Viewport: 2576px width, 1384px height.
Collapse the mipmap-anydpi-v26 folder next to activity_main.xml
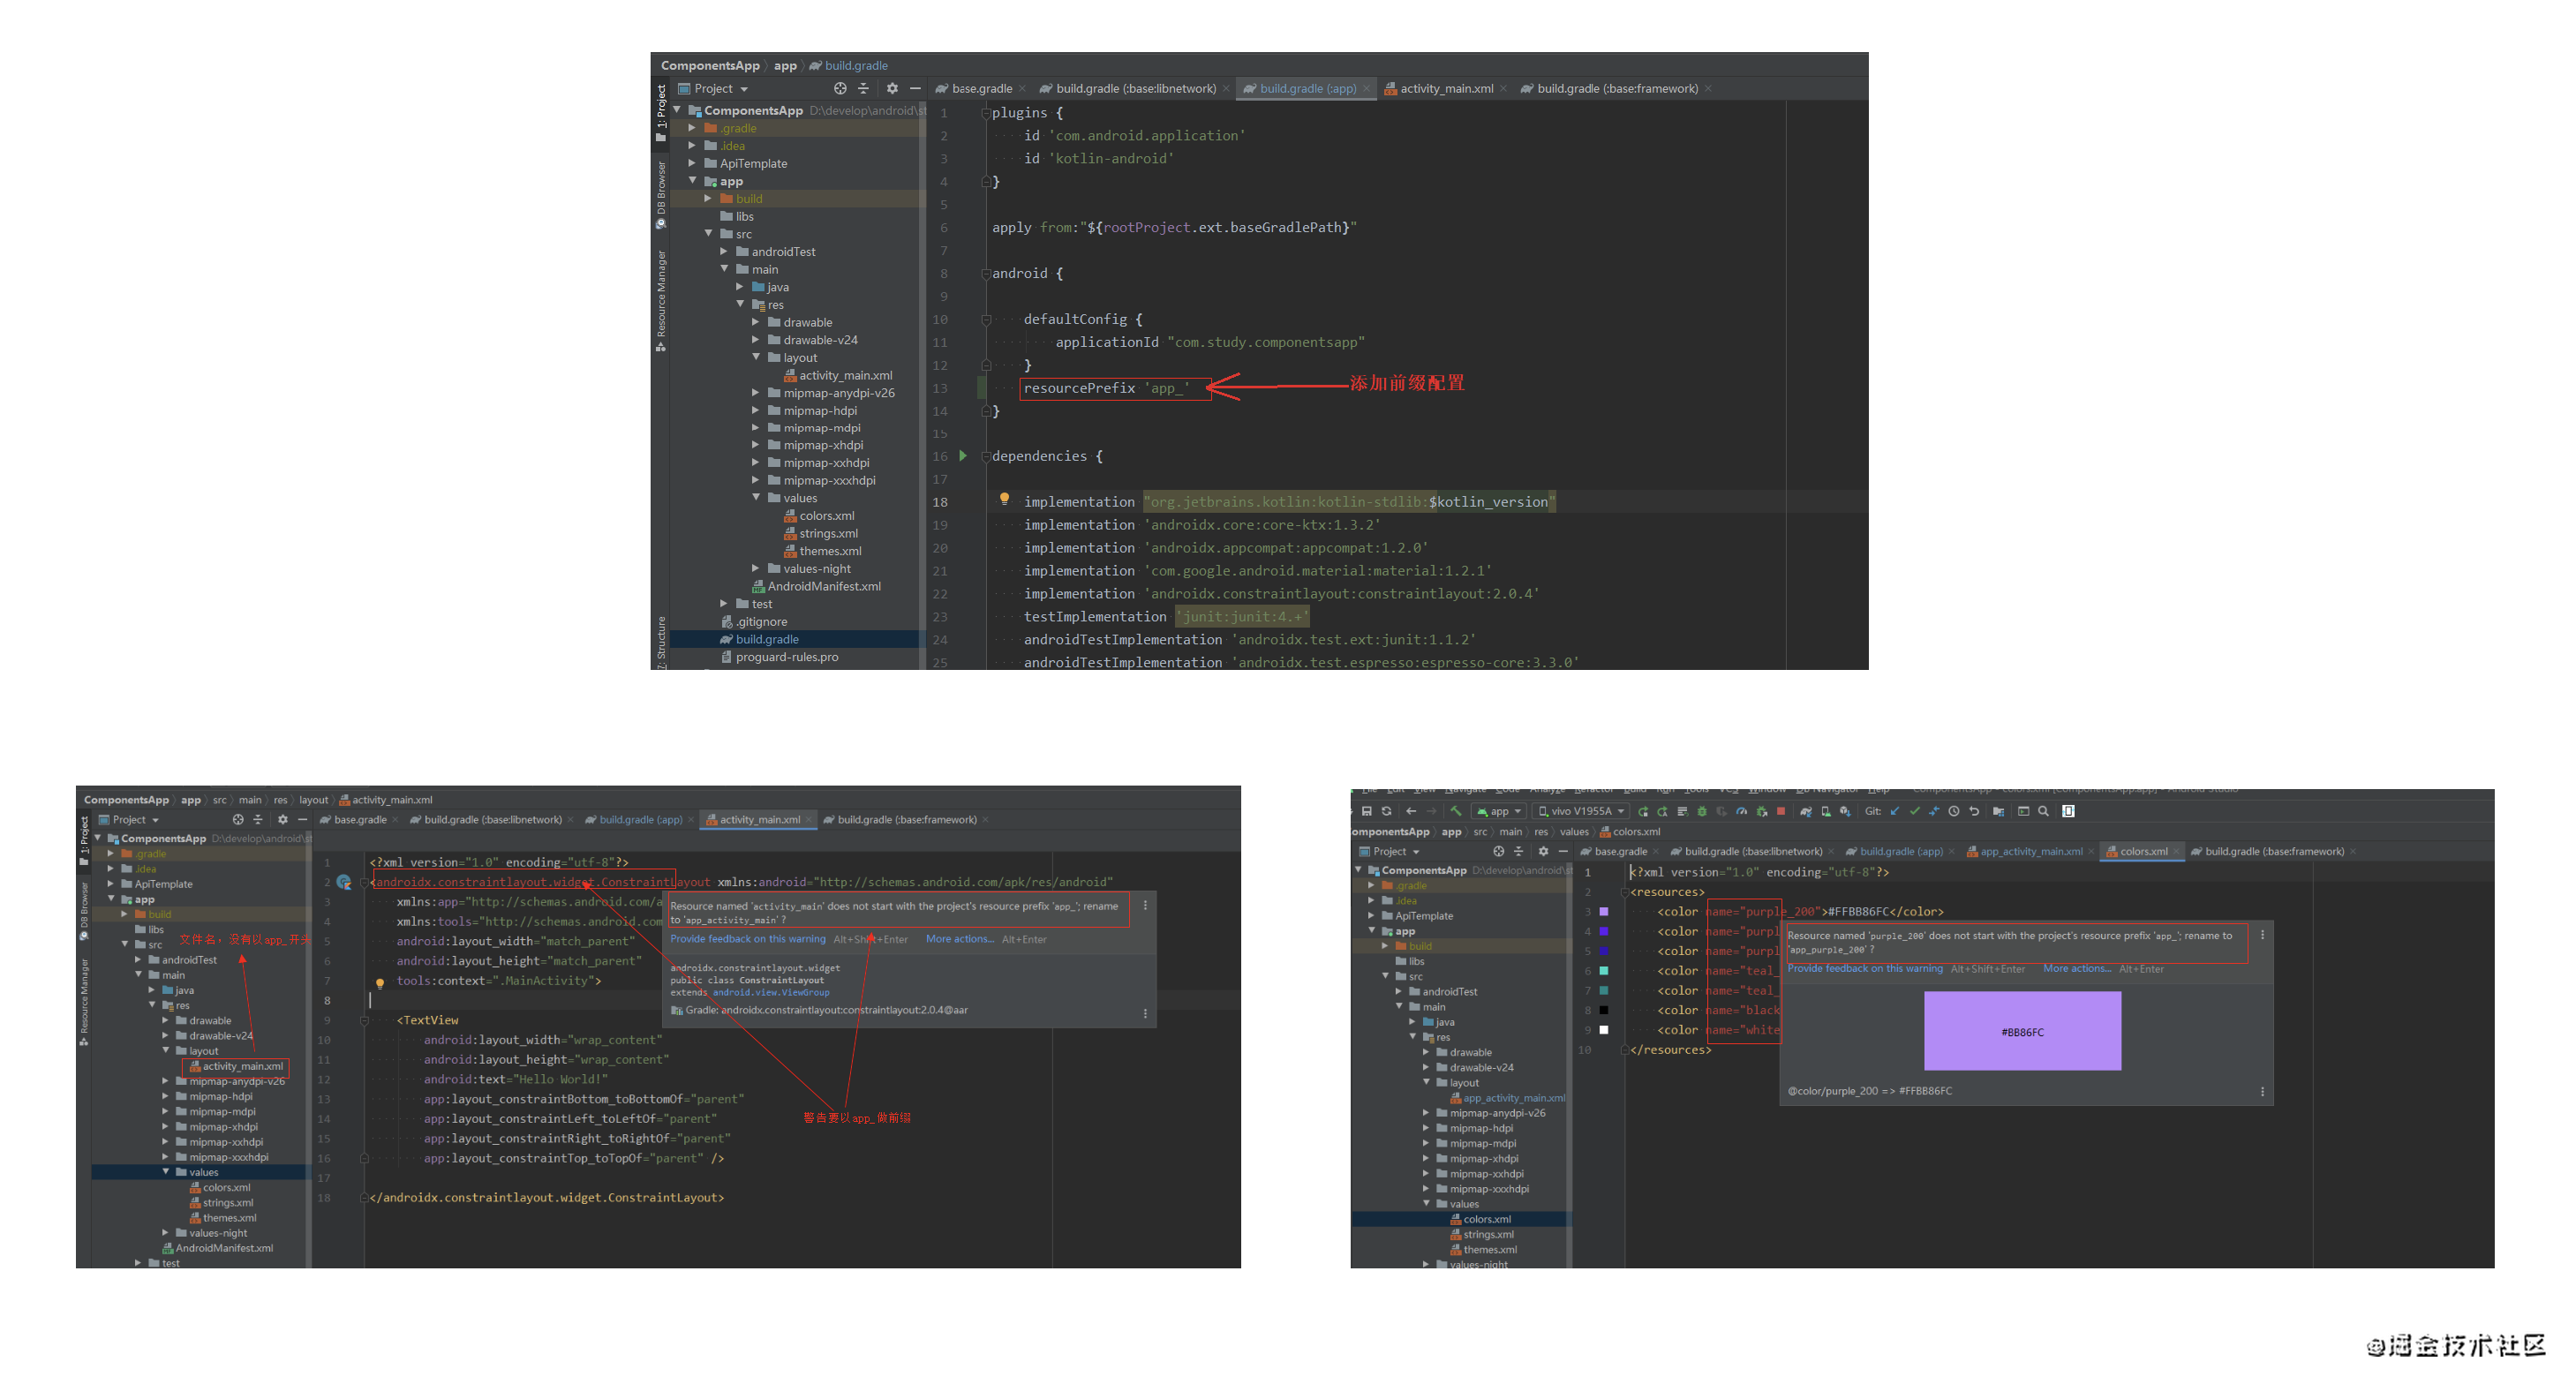[757, 393]
